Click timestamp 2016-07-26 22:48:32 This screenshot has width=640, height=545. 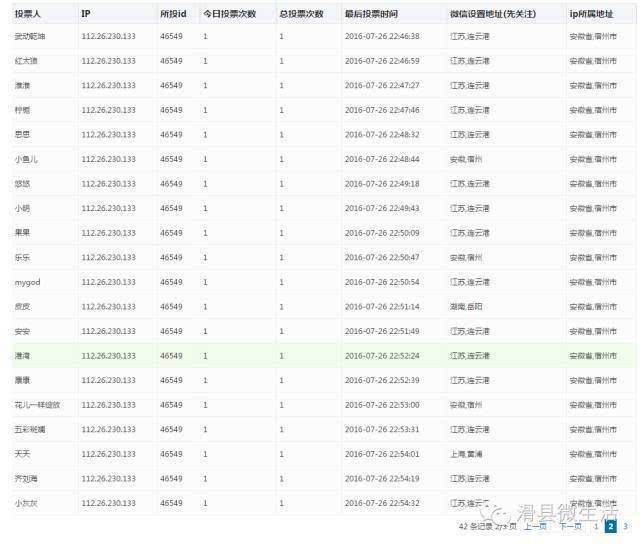(382, 134)
